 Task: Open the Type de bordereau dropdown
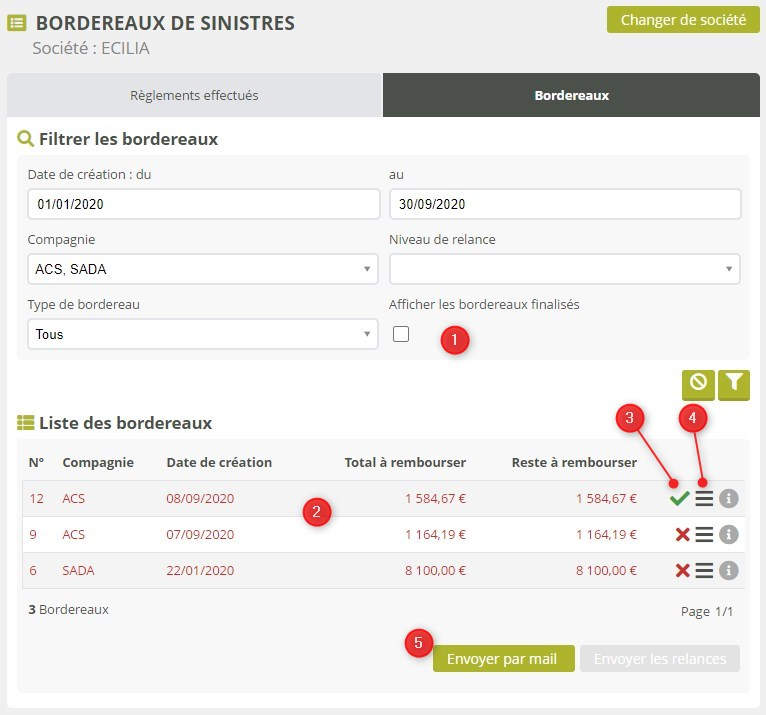pos(202,334)
